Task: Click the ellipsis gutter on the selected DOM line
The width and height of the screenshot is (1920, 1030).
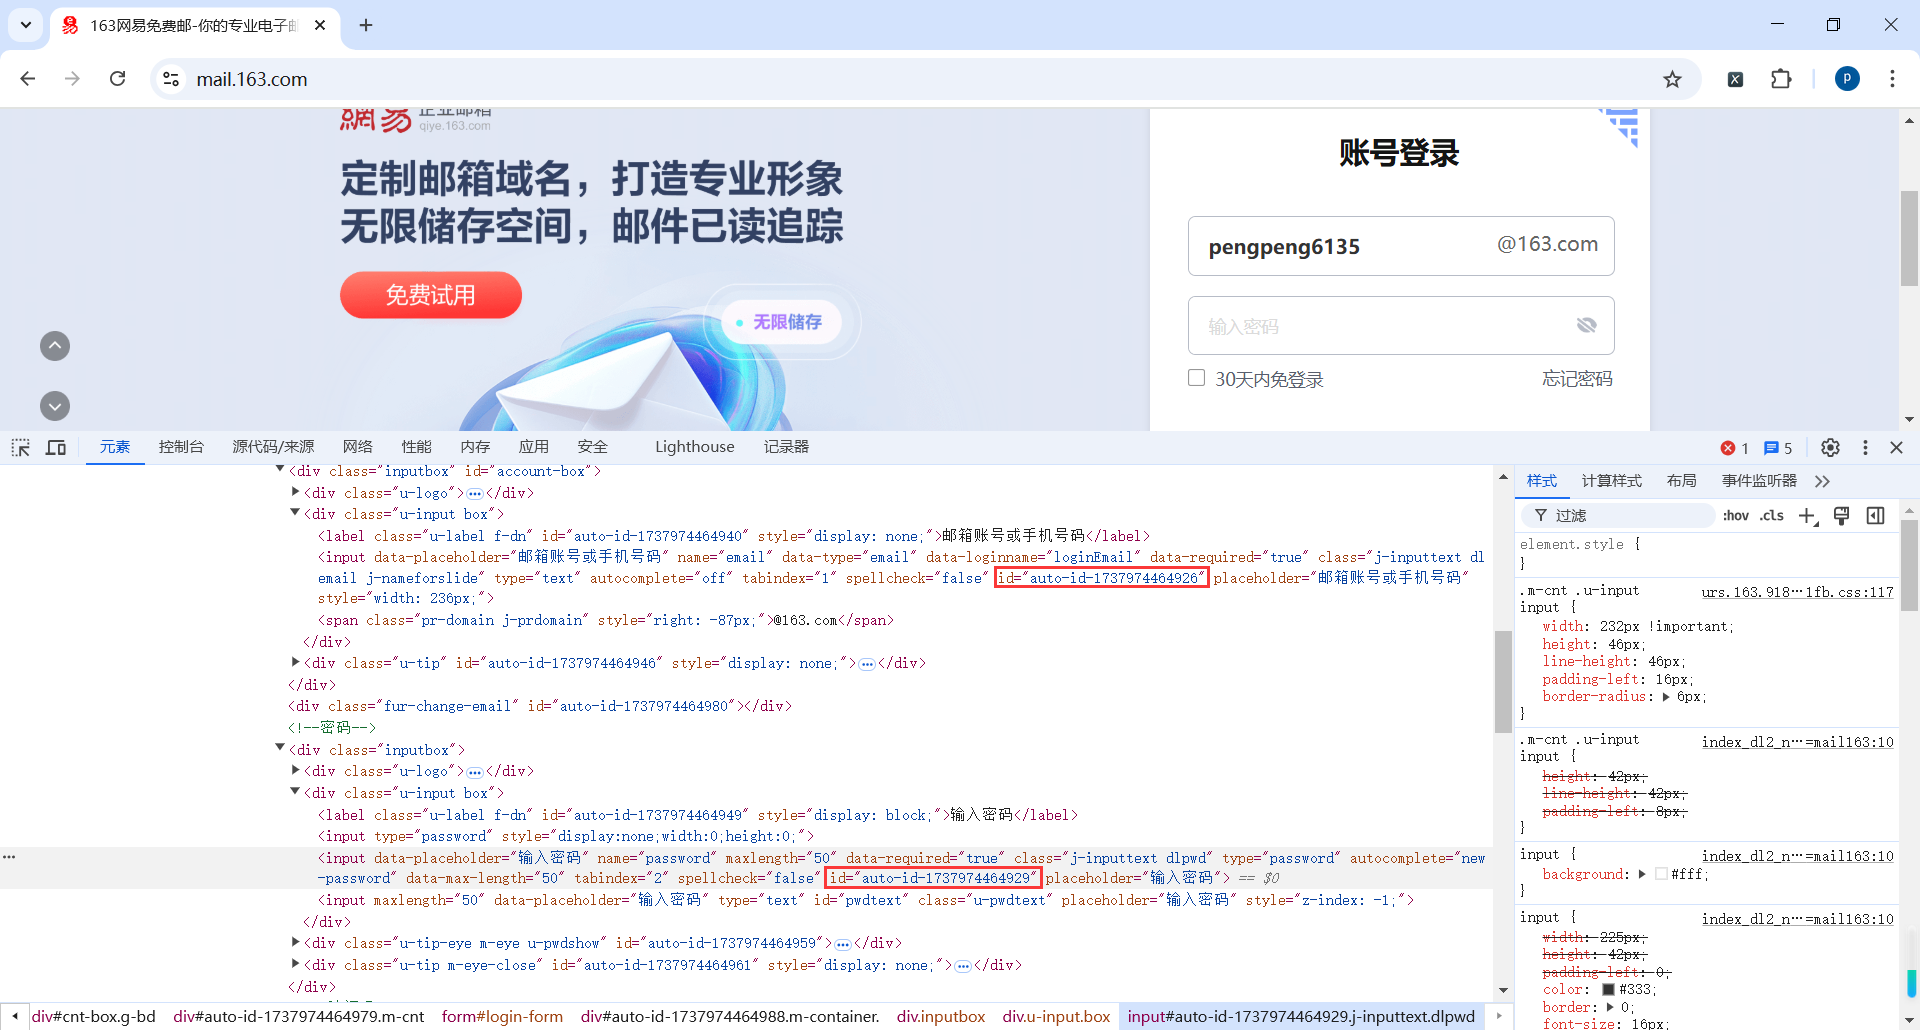Action: [x=9, y=857]
